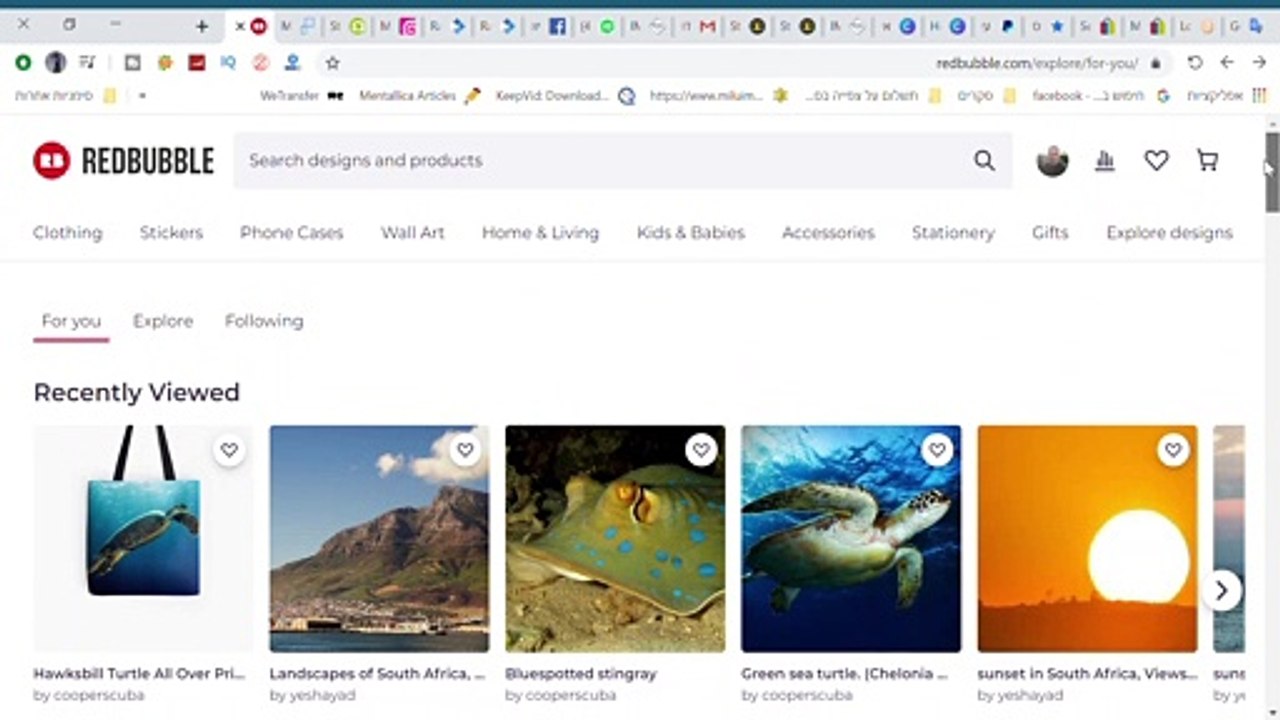The height and width of the screenshot is (720, 1280).
Task: Open Mentallica Articles bookmark
Action: pyautogui.click(x=419, y=96)
